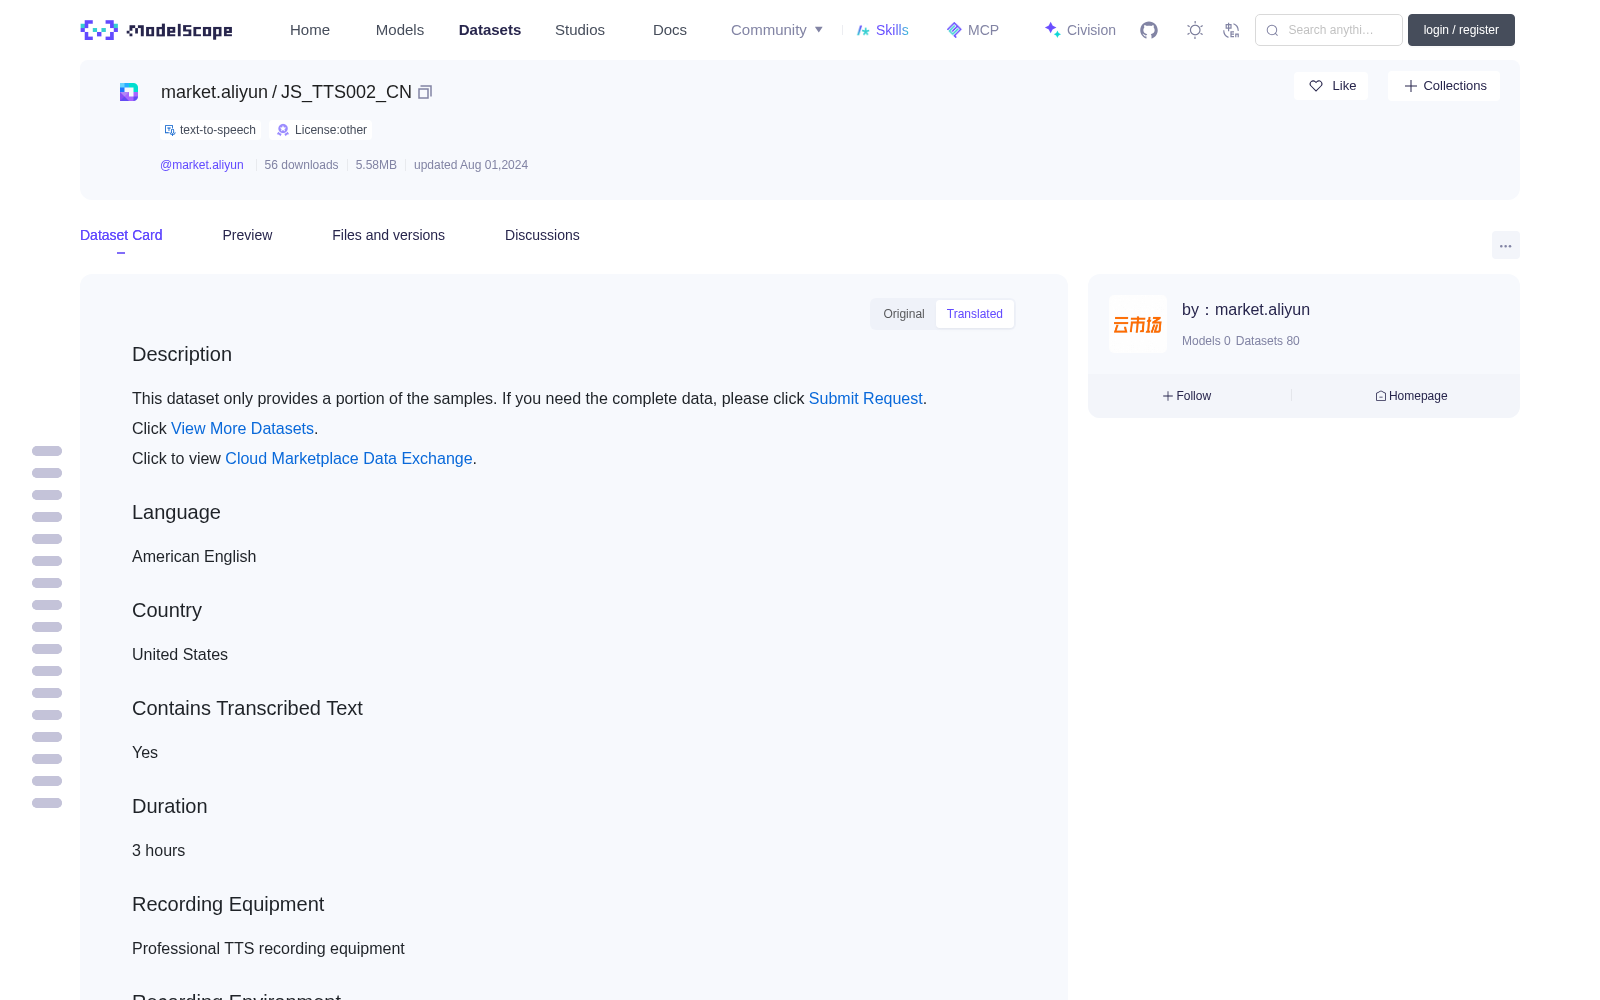Add dataset to Collections
The height and width of the screenshot is (1000, 1600).
pos(1444,86)
